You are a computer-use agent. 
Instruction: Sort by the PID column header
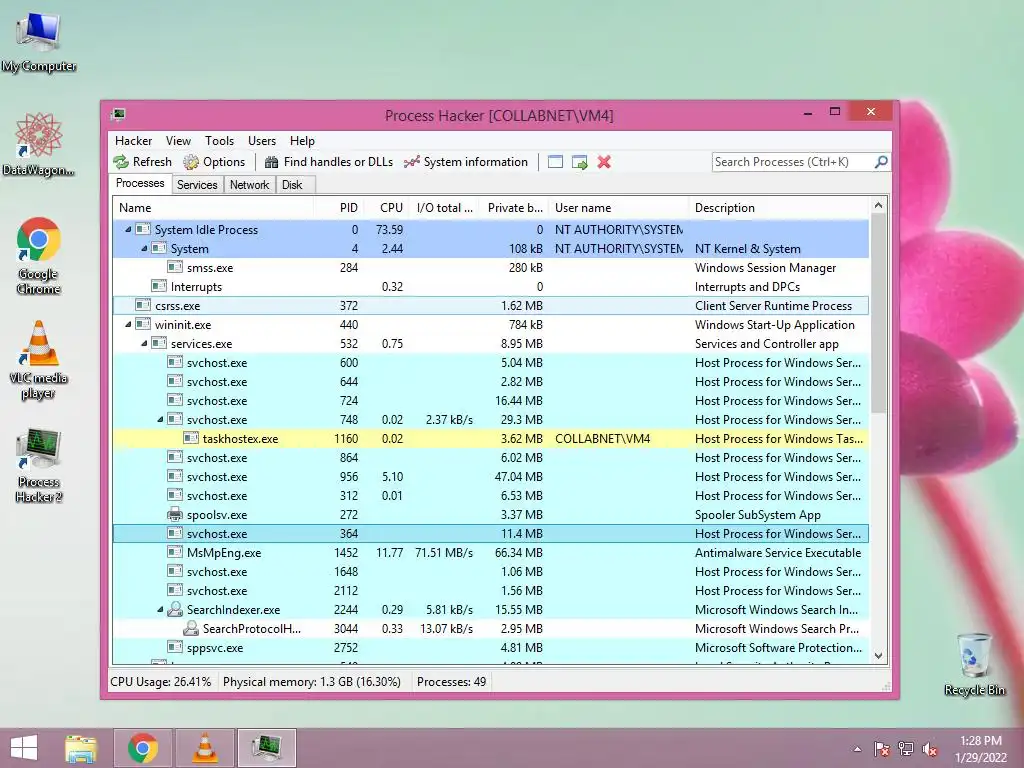(339, 208)
